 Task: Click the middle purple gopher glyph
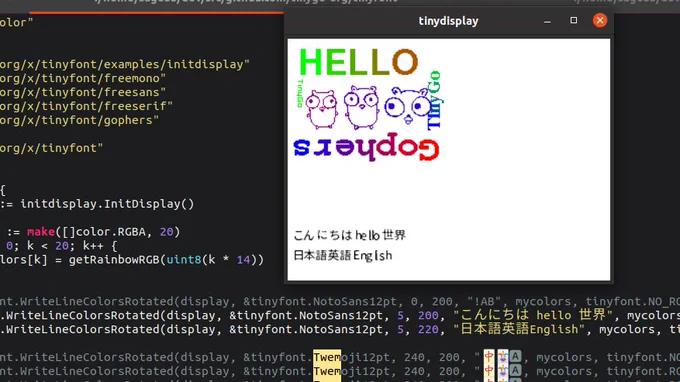(x=361, y=107)
